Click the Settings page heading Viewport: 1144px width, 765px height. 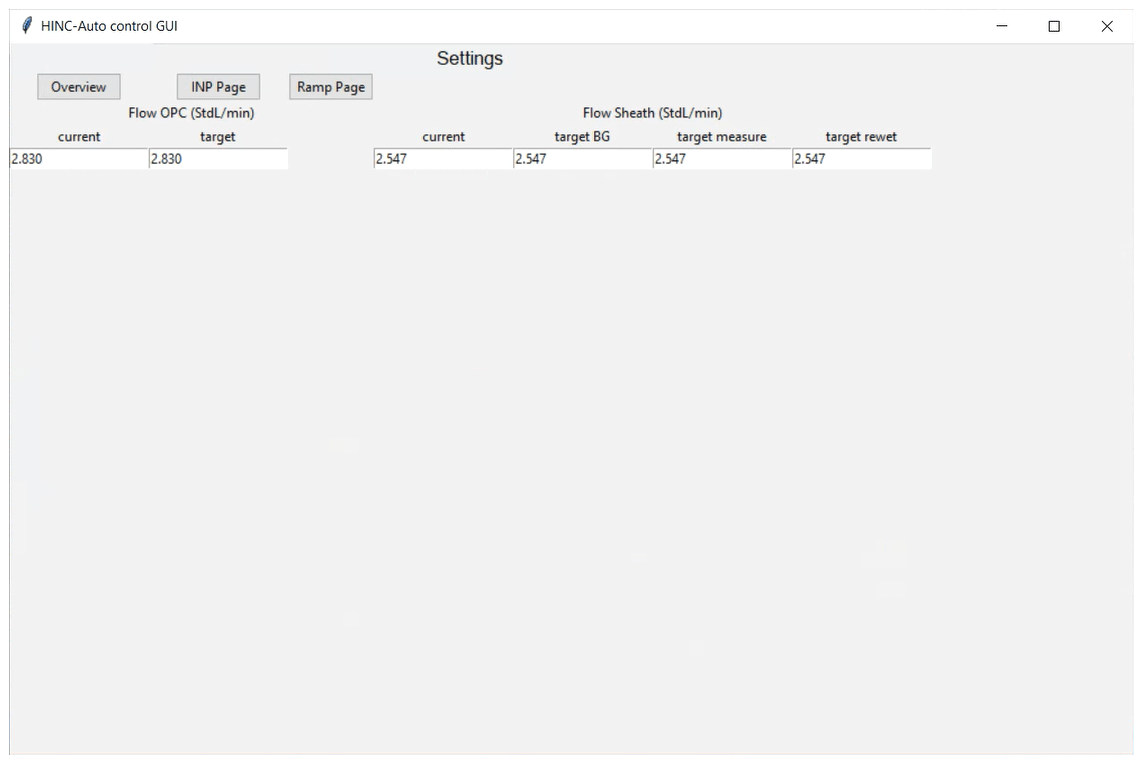(x=470, y=59)
